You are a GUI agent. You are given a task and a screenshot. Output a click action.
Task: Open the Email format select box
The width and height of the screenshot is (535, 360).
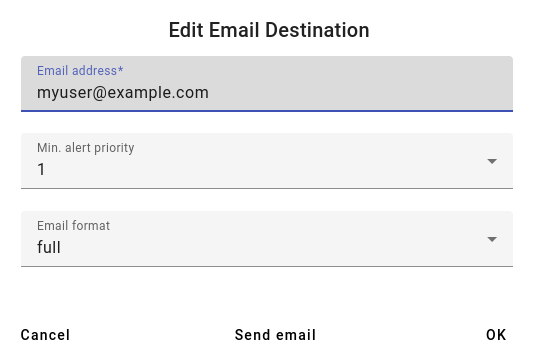coord(267,239)
